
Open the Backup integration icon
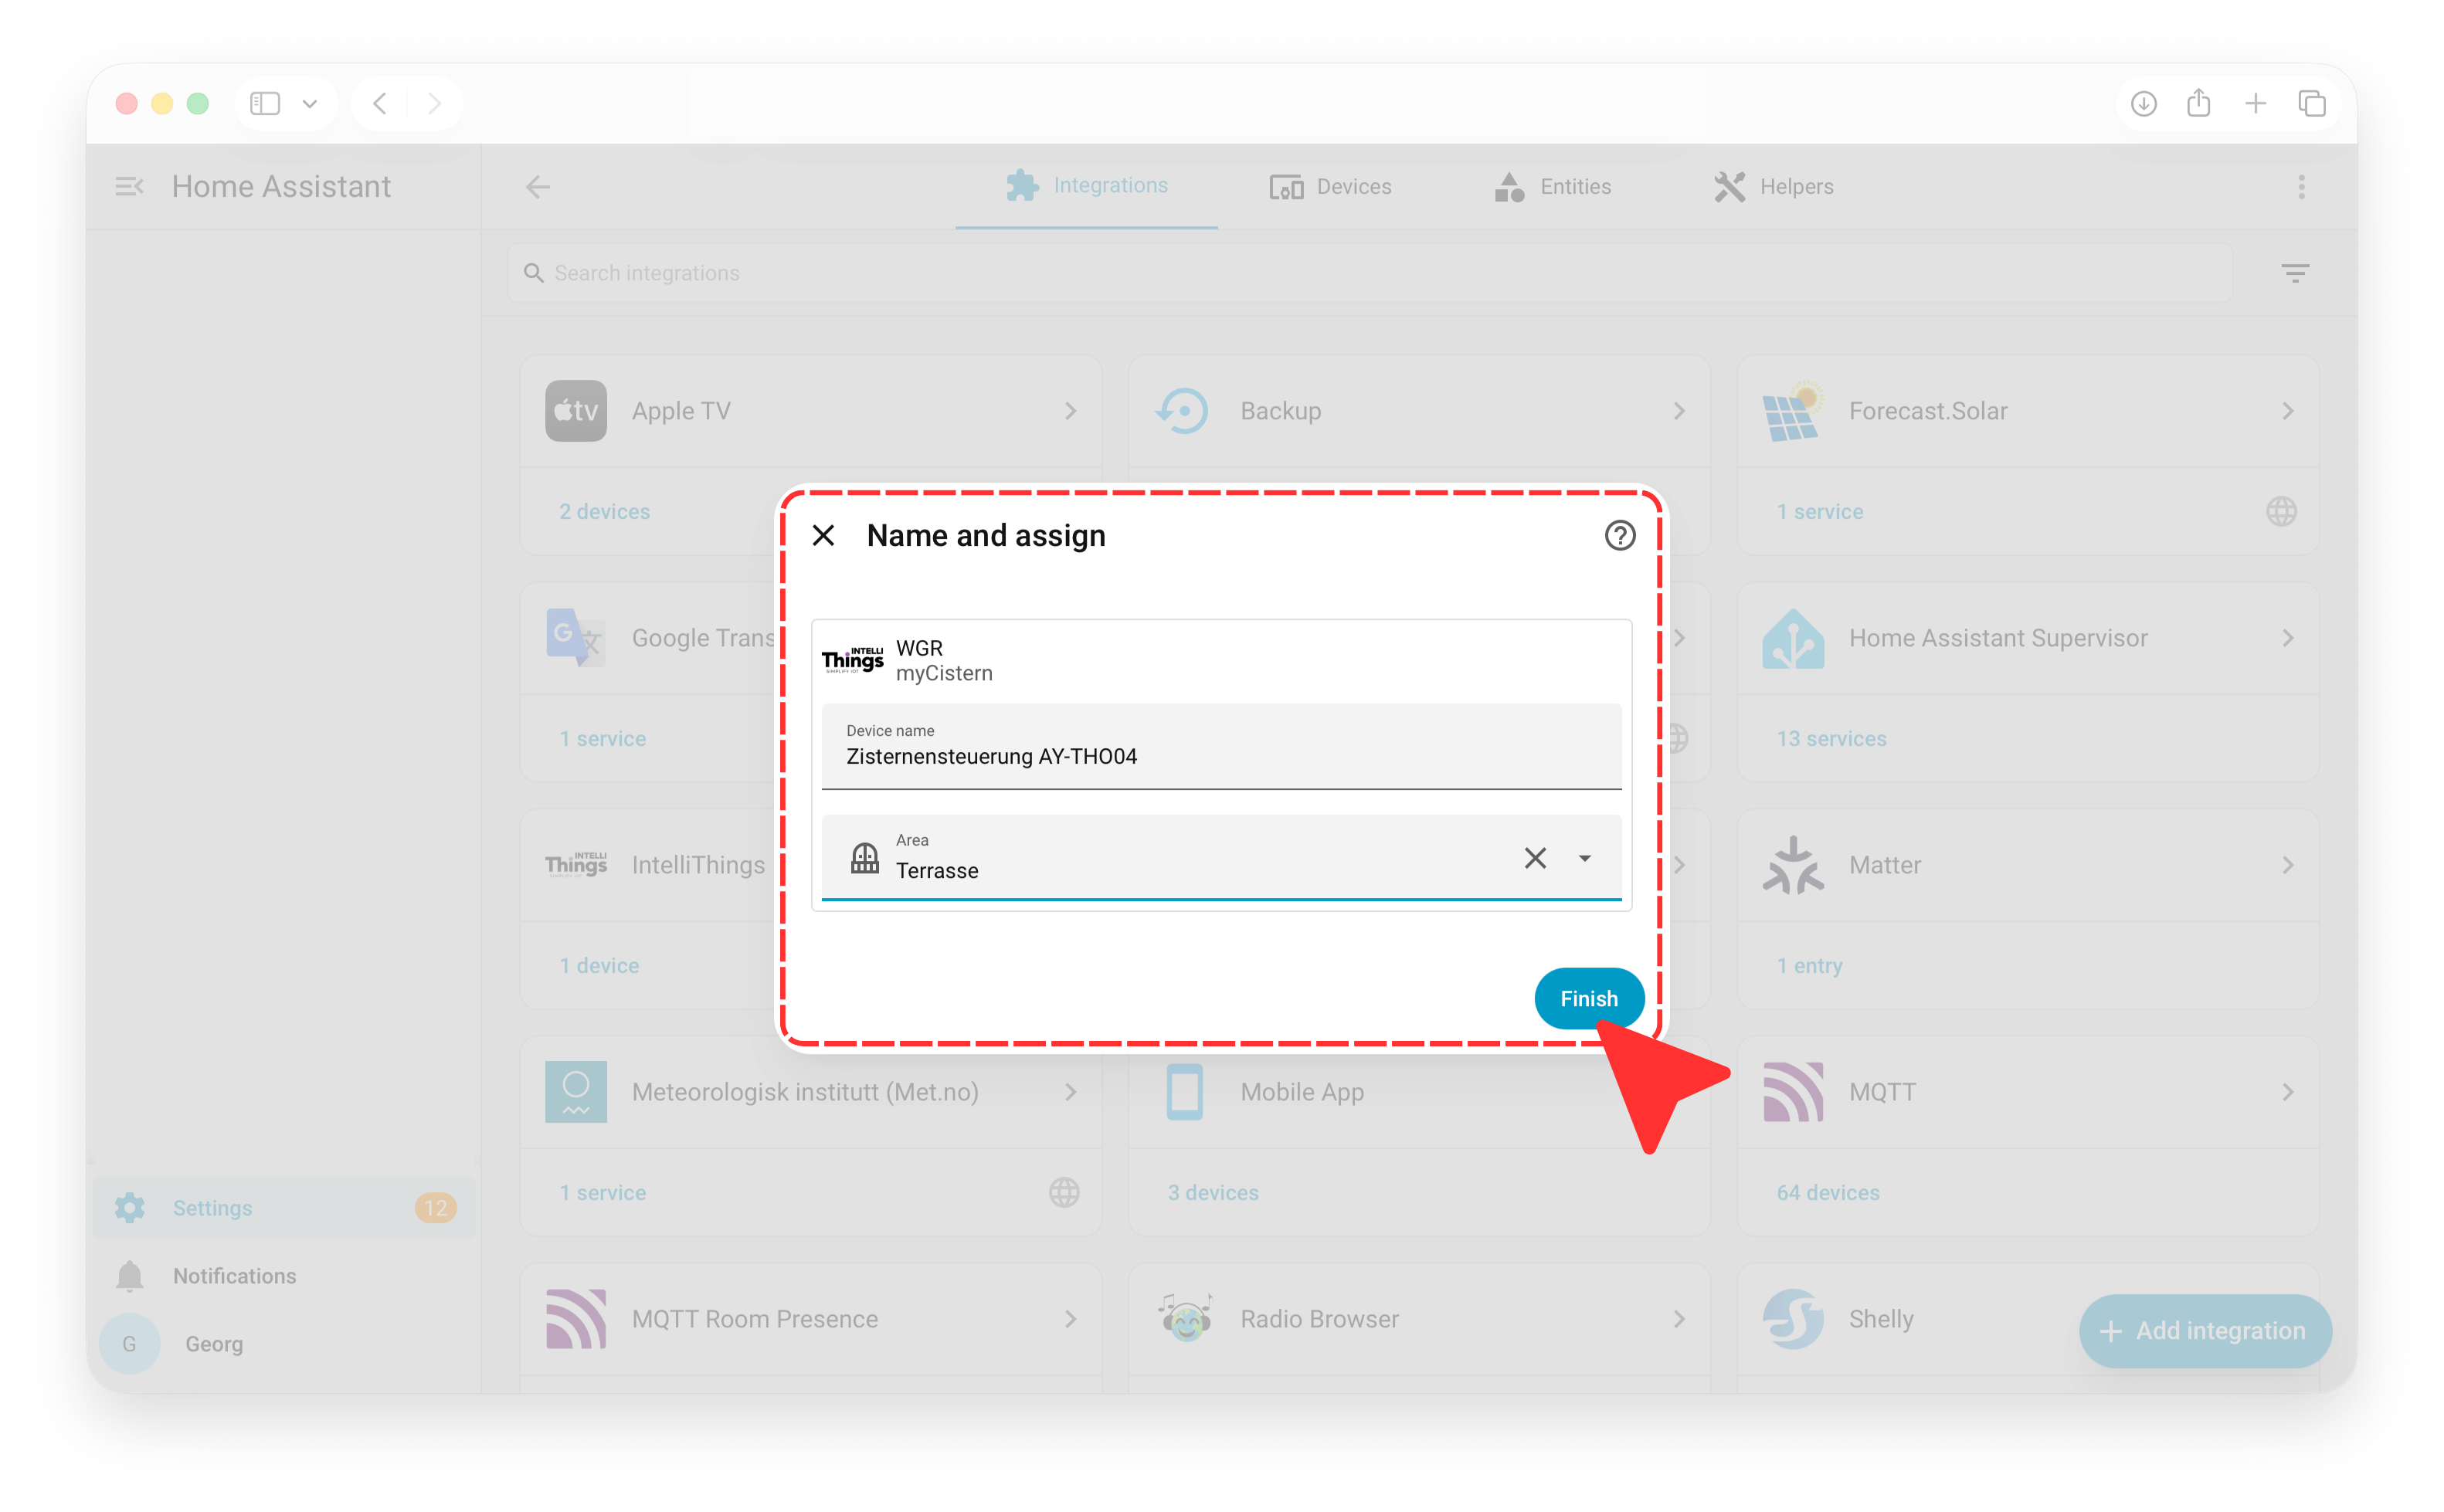(1184, 411)
